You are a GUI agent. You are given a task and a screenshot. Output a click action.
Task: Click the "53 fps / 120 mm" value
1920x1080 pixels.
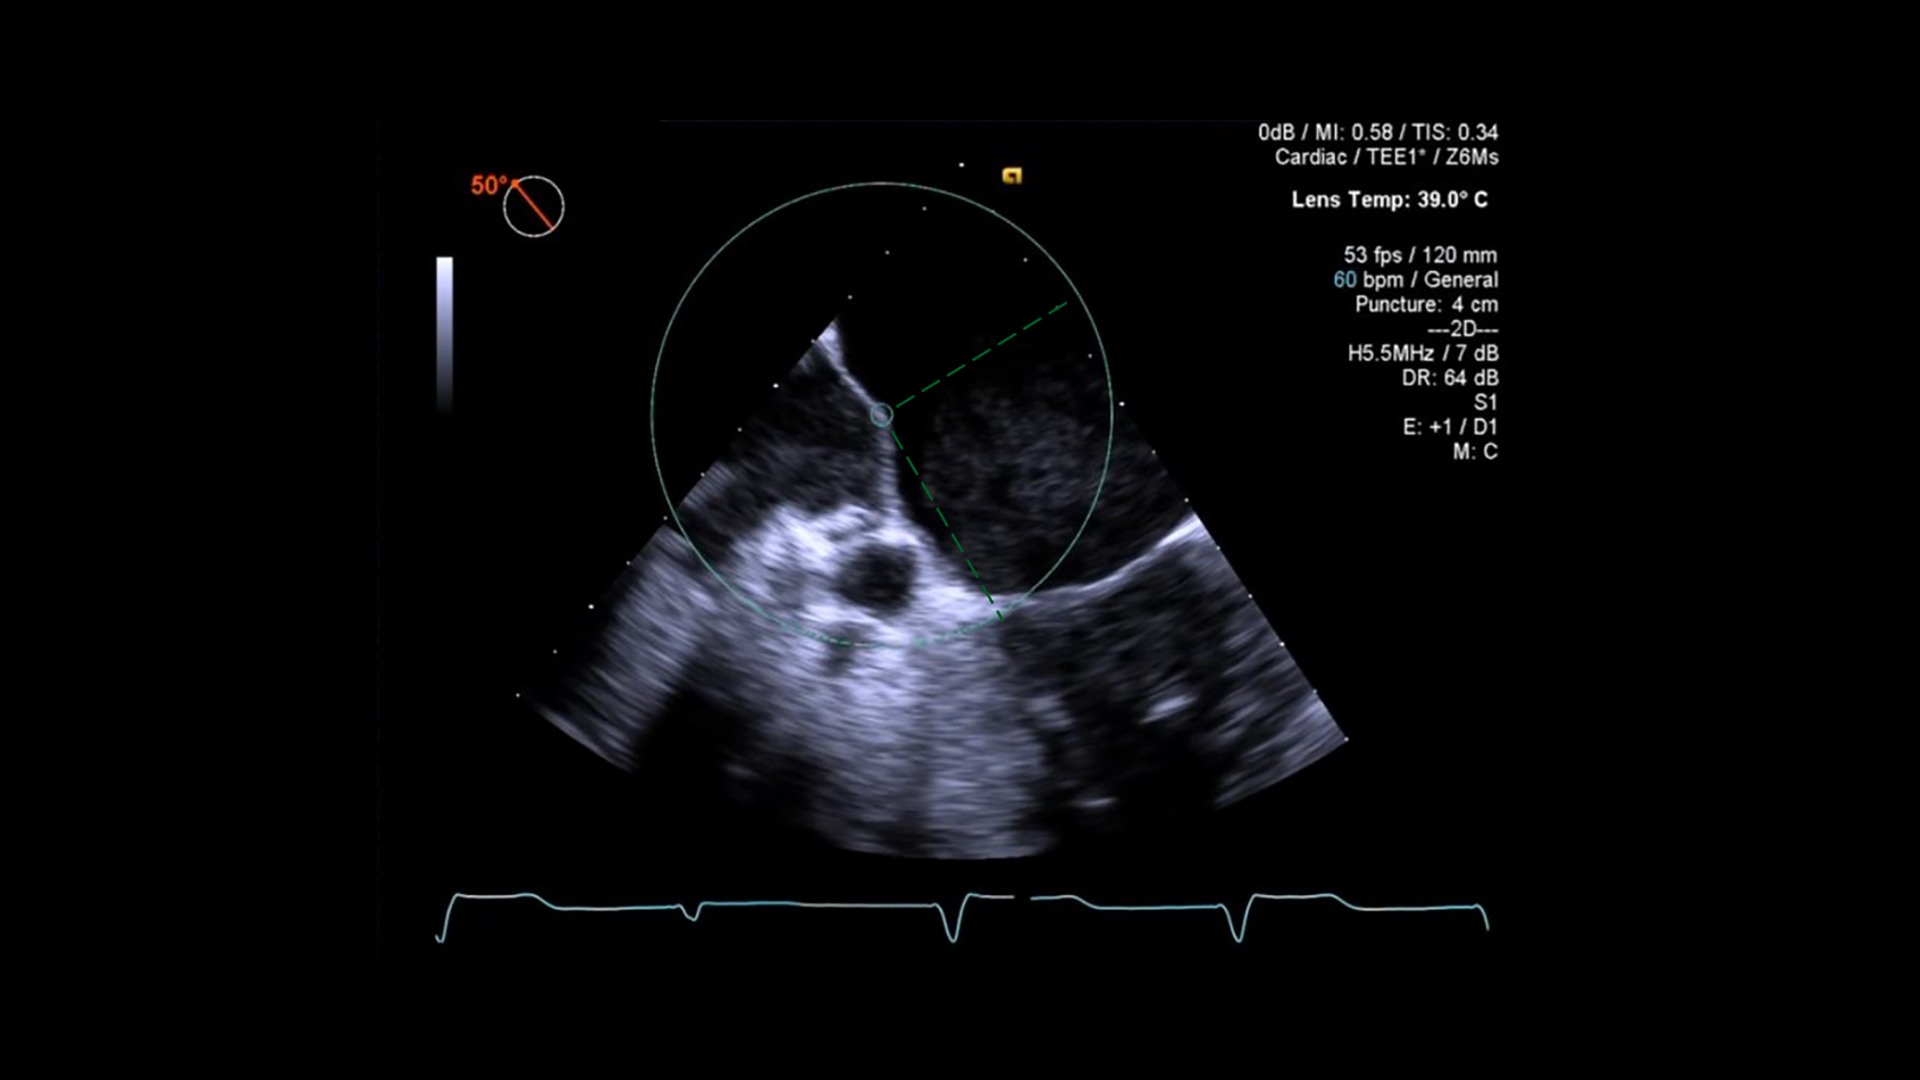[x=1420, y=255]
